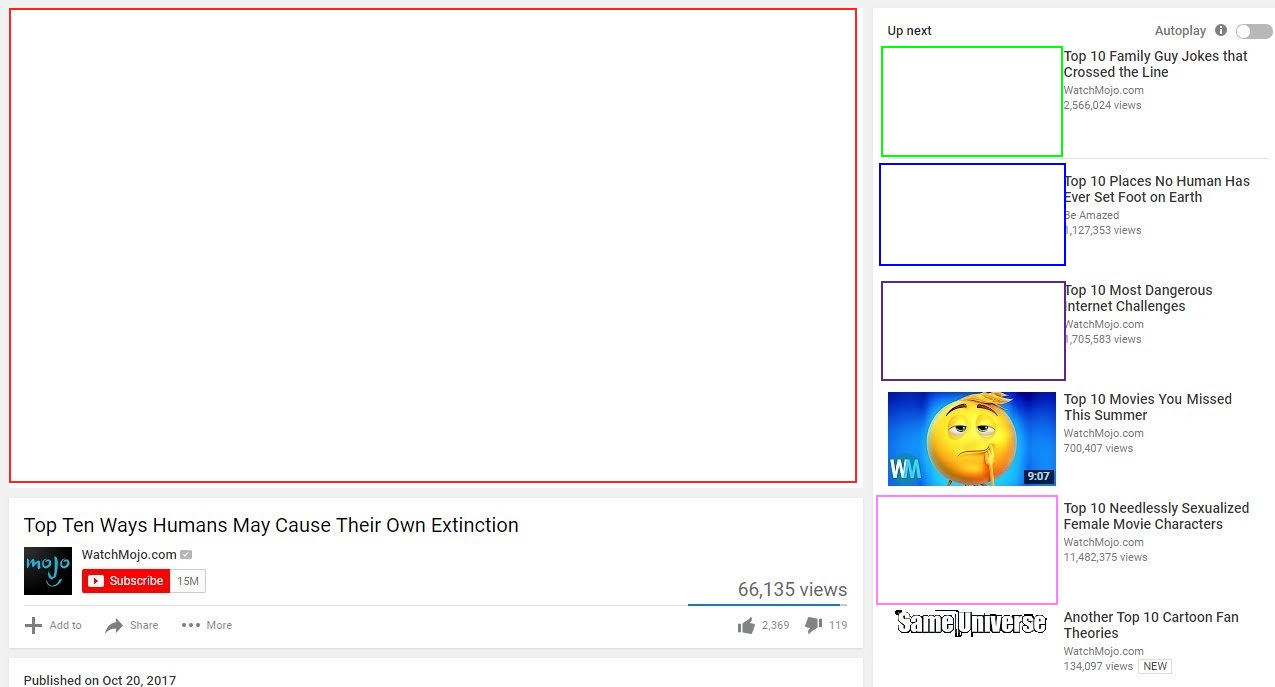The width and height of the screenshot is (1275, 687).
Task: Click the 700,407 views text
Action: (1099, 448)
